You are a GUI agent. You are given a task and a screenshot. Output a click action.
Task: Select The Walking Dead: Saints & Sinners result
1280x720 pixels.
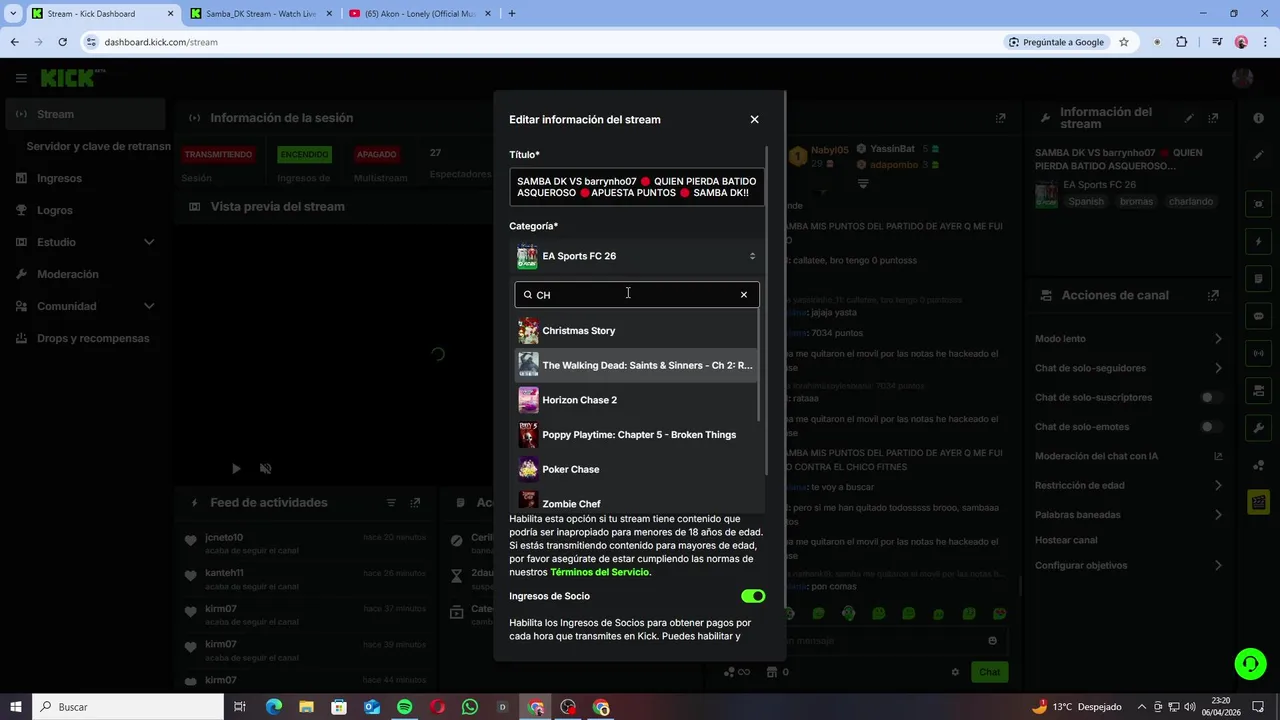pos(636,365)
